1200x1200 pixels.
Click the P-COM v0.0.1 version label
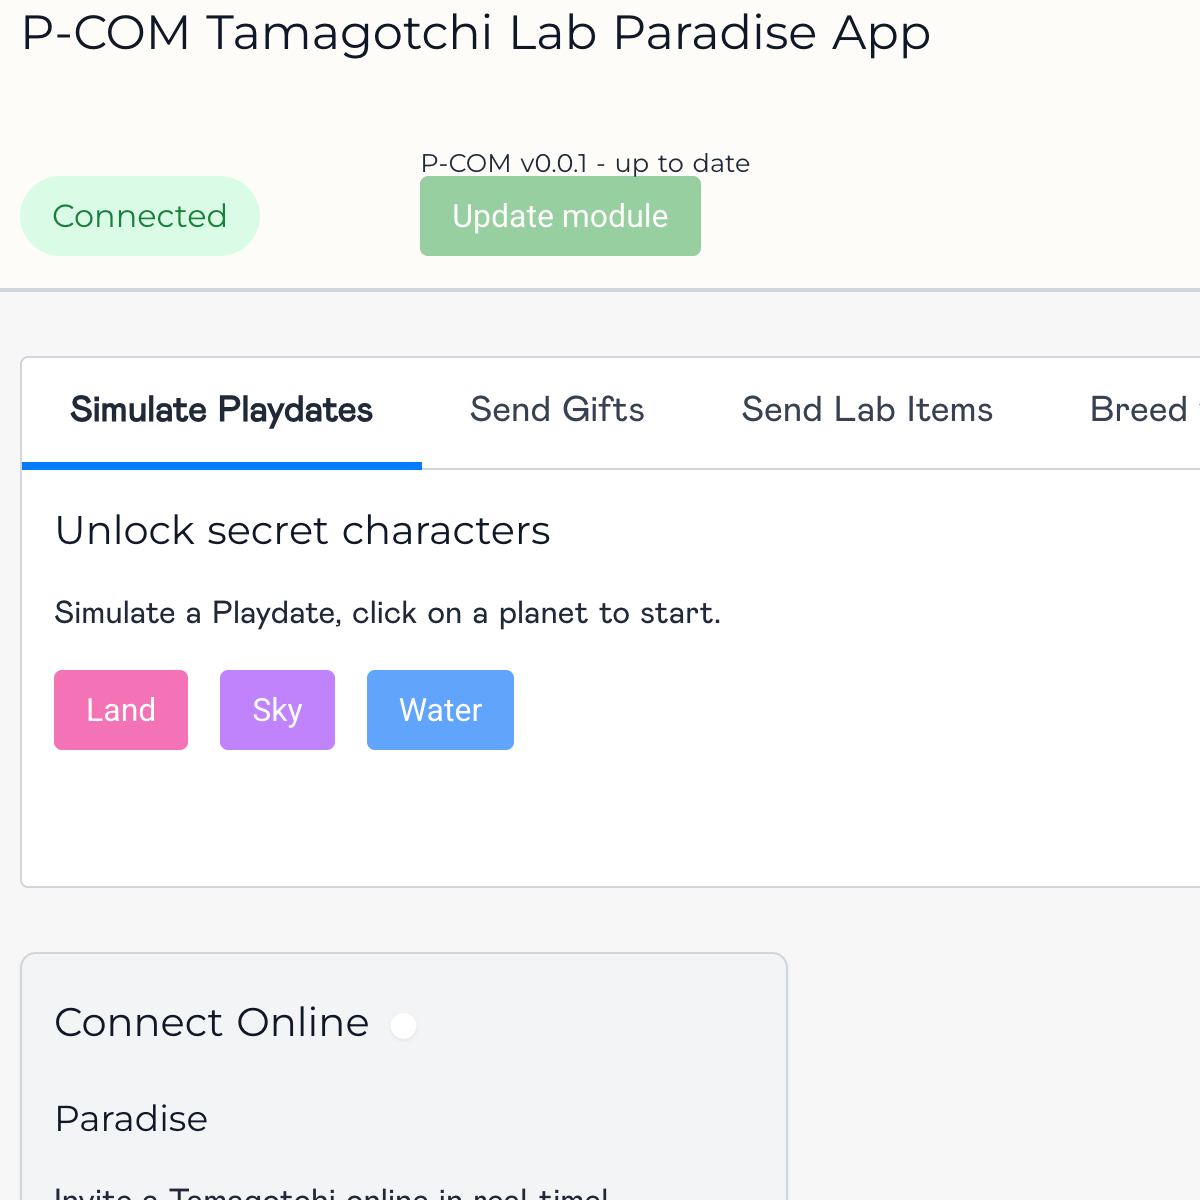[585, 163]
